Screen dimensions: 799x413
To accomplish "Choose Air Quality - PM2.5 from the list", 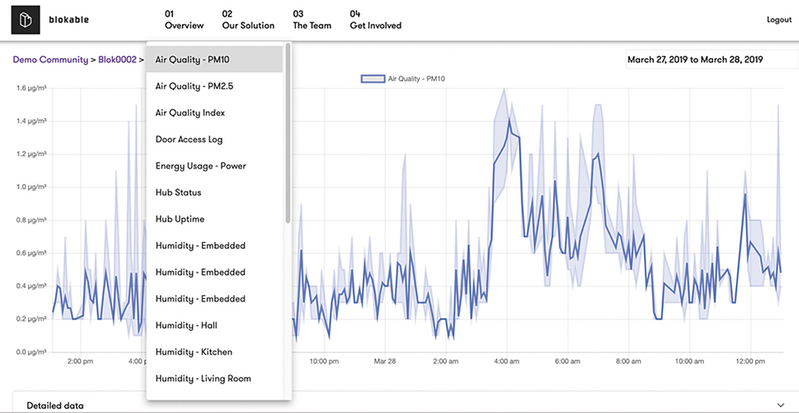I will tap(215, 86).
